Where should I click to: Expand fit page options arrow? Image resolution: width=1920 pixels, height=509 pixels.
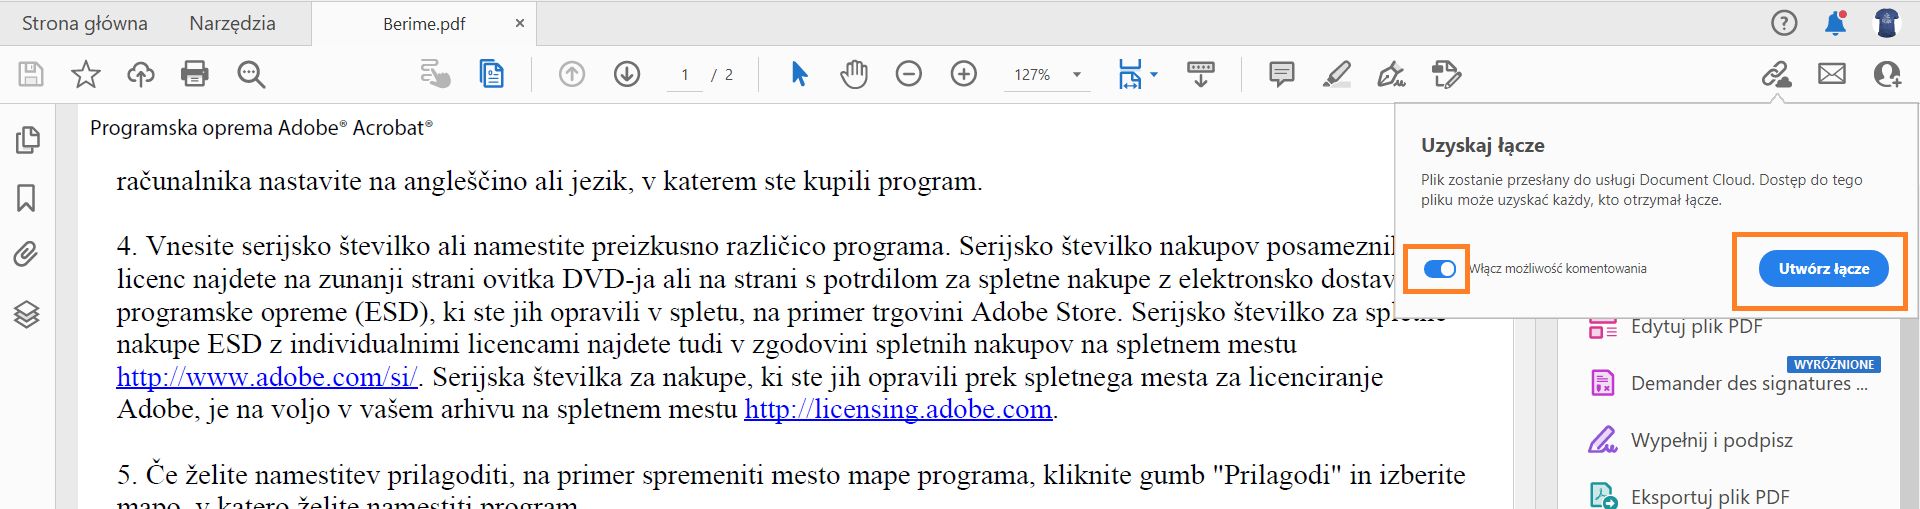point(1154,74)
